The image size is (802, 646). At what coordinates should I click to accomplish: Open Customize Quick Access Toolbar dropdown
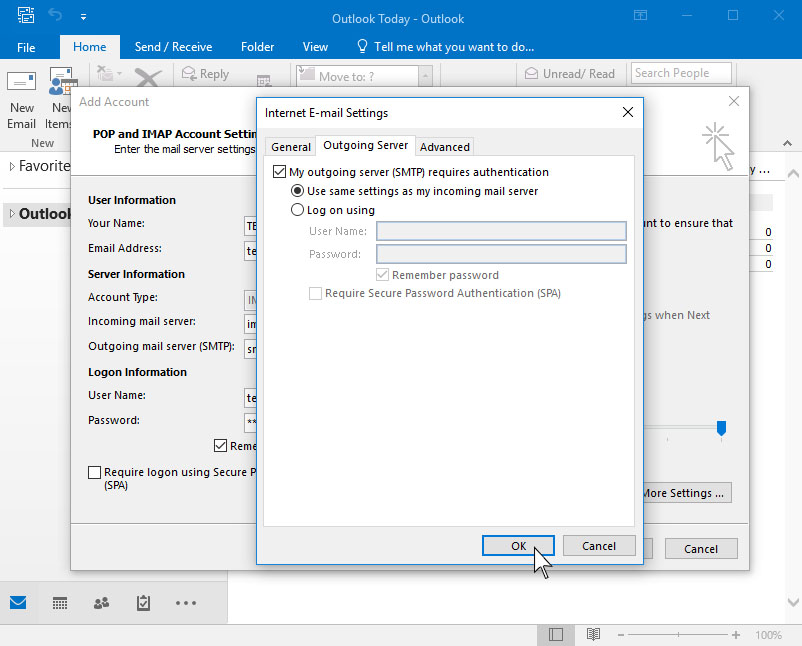tap(83, 17)
